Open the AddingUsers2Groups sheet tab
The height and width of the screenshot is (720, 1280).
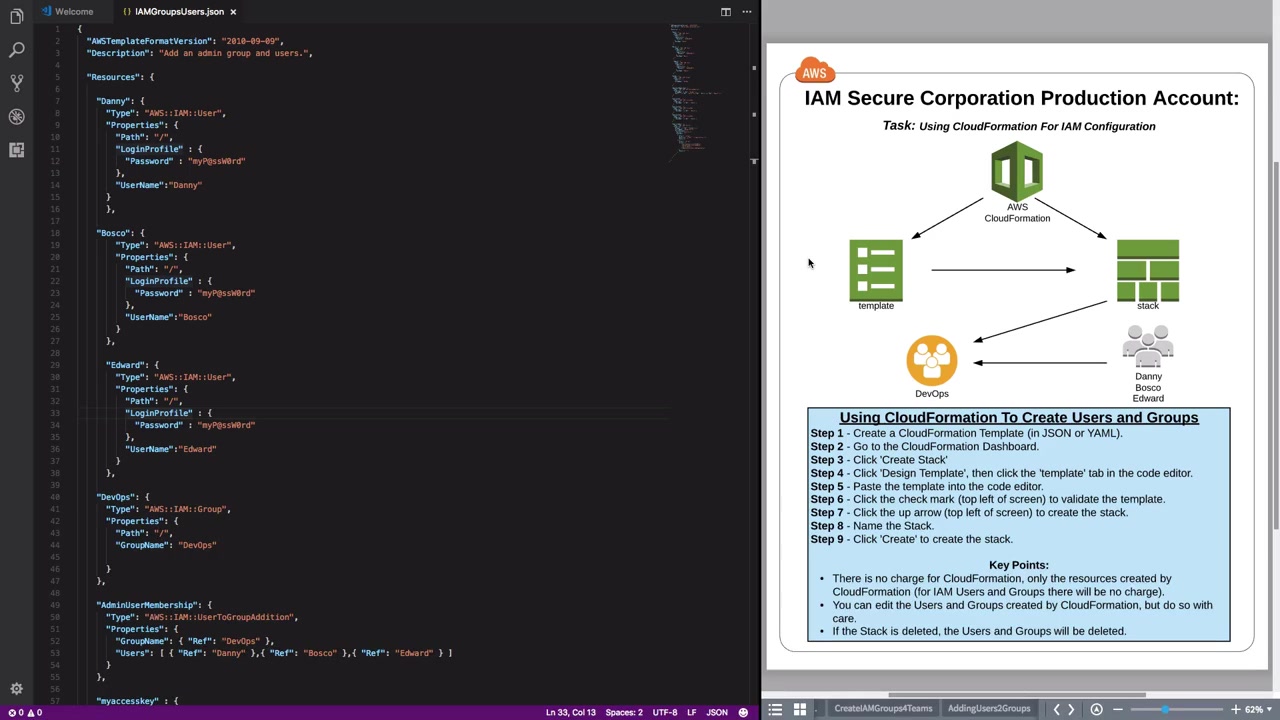(989, 709)
